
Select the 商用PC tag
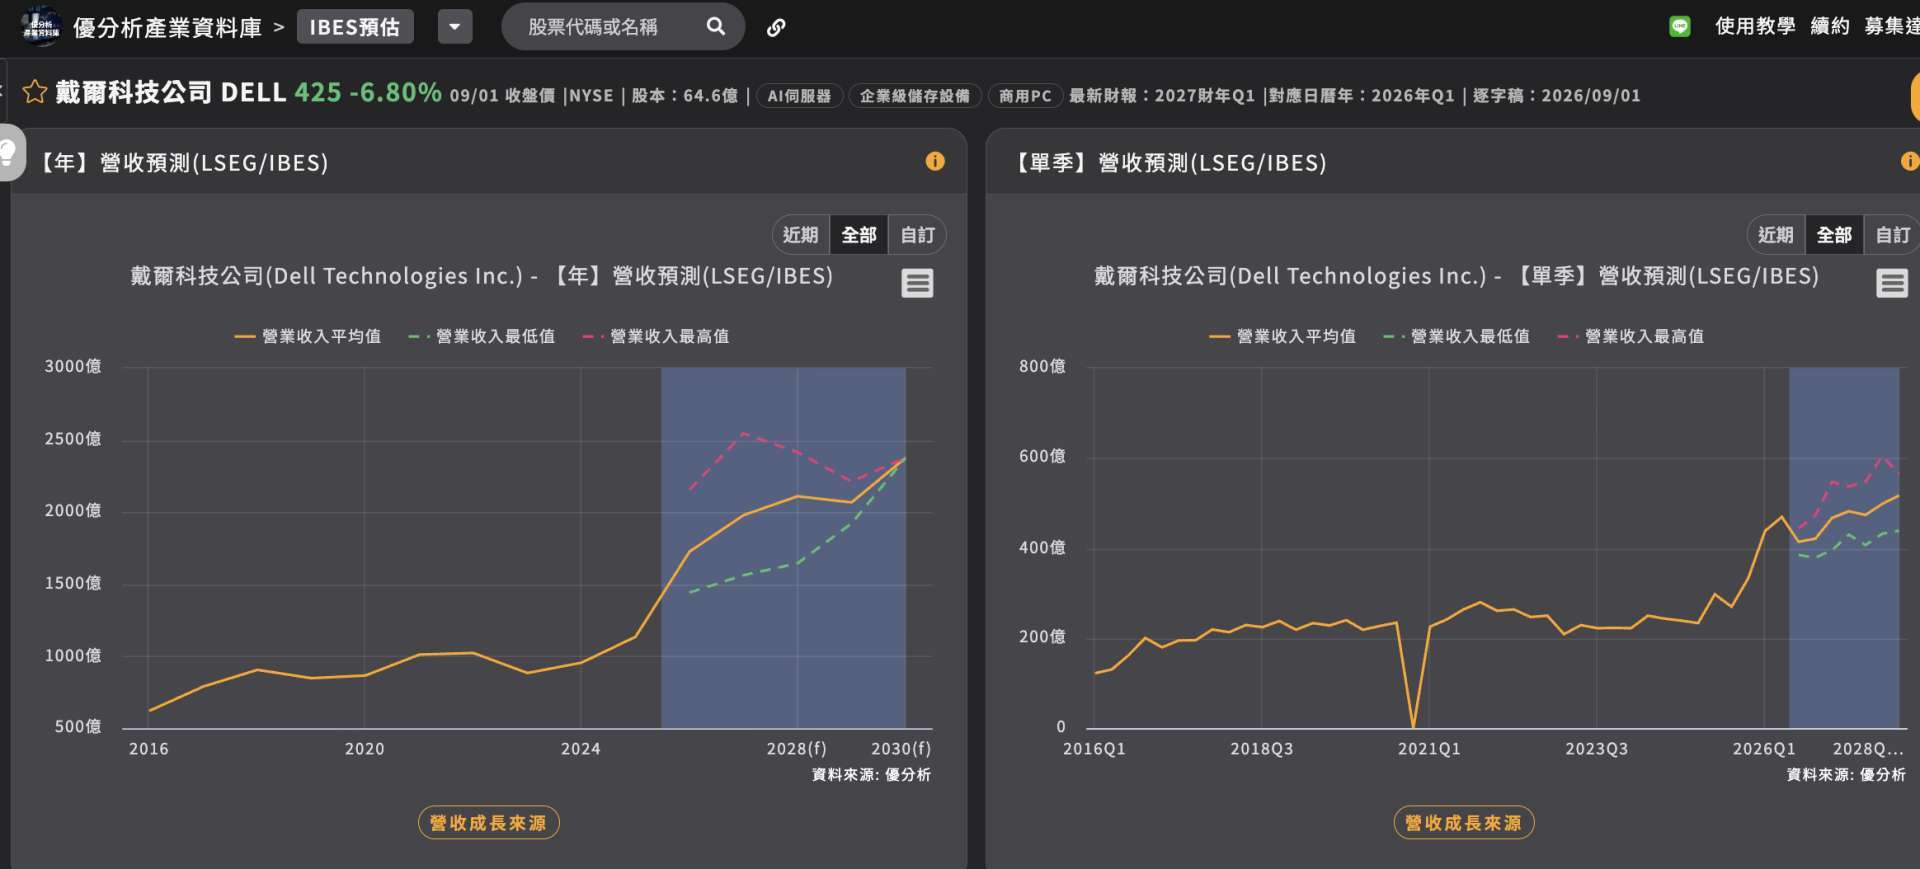coord(1025,96)
